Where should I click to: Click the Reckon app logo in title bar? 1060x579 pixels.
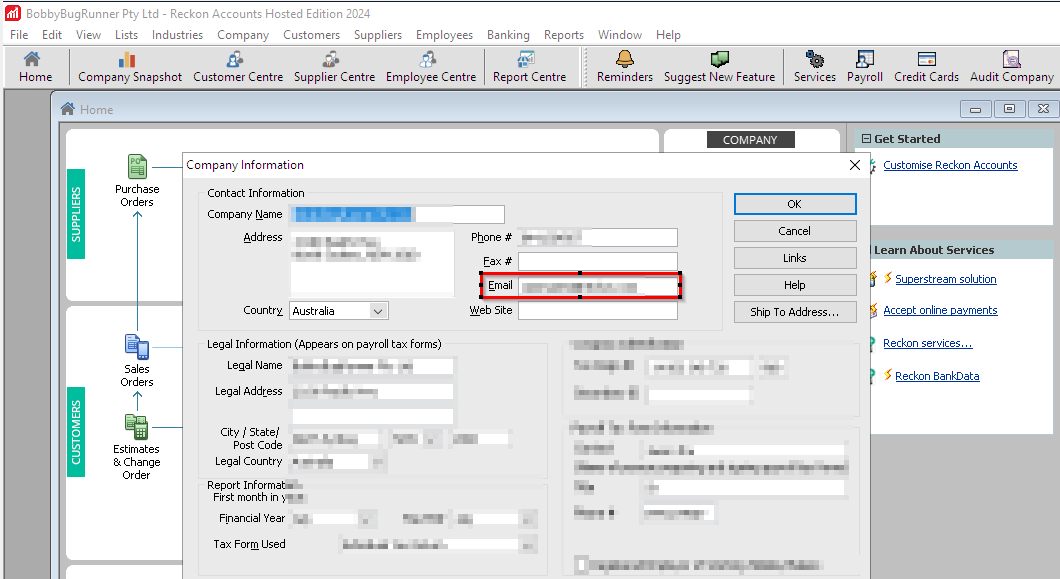click(x=13, y=13)
